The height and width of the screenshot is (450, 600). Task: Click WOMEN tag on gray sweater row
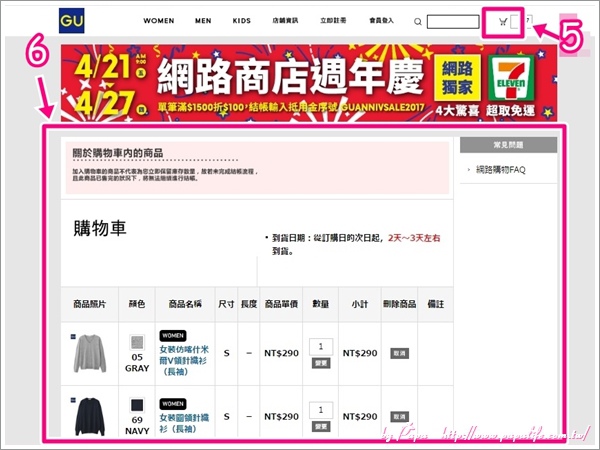tap(173, 336)
